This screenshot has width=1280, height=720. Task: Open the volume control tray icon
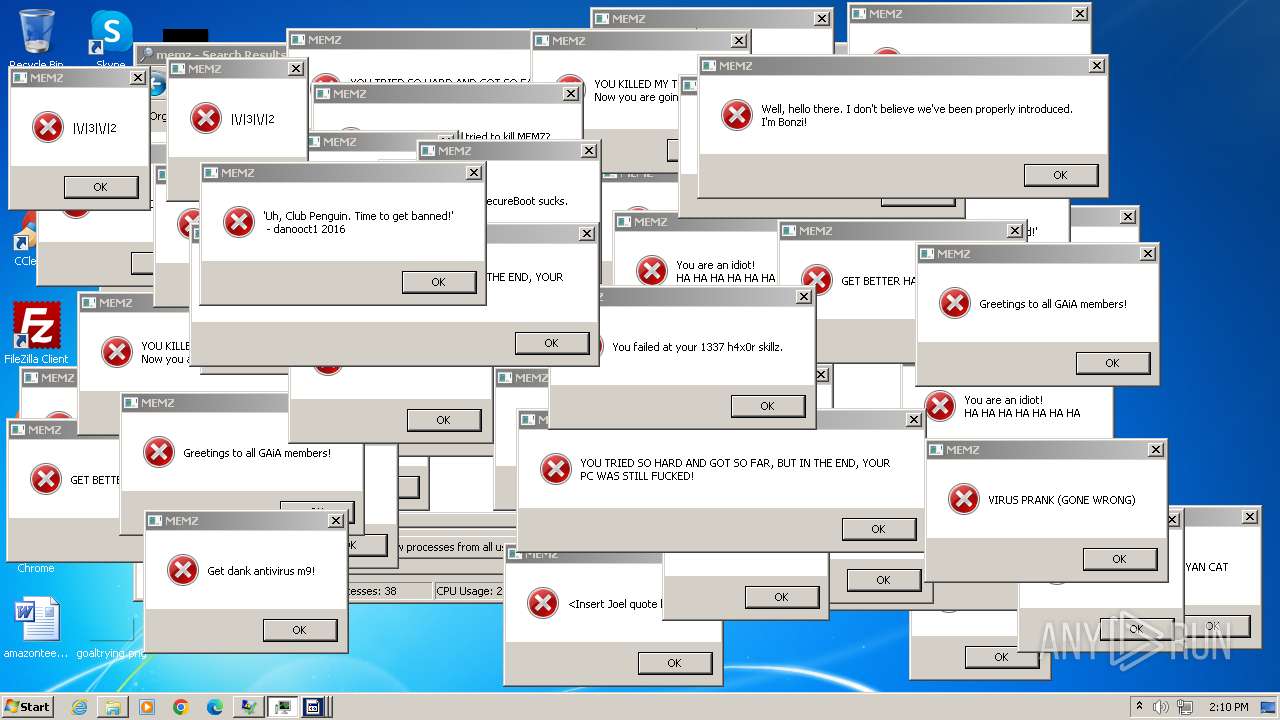click(1161, 707)
